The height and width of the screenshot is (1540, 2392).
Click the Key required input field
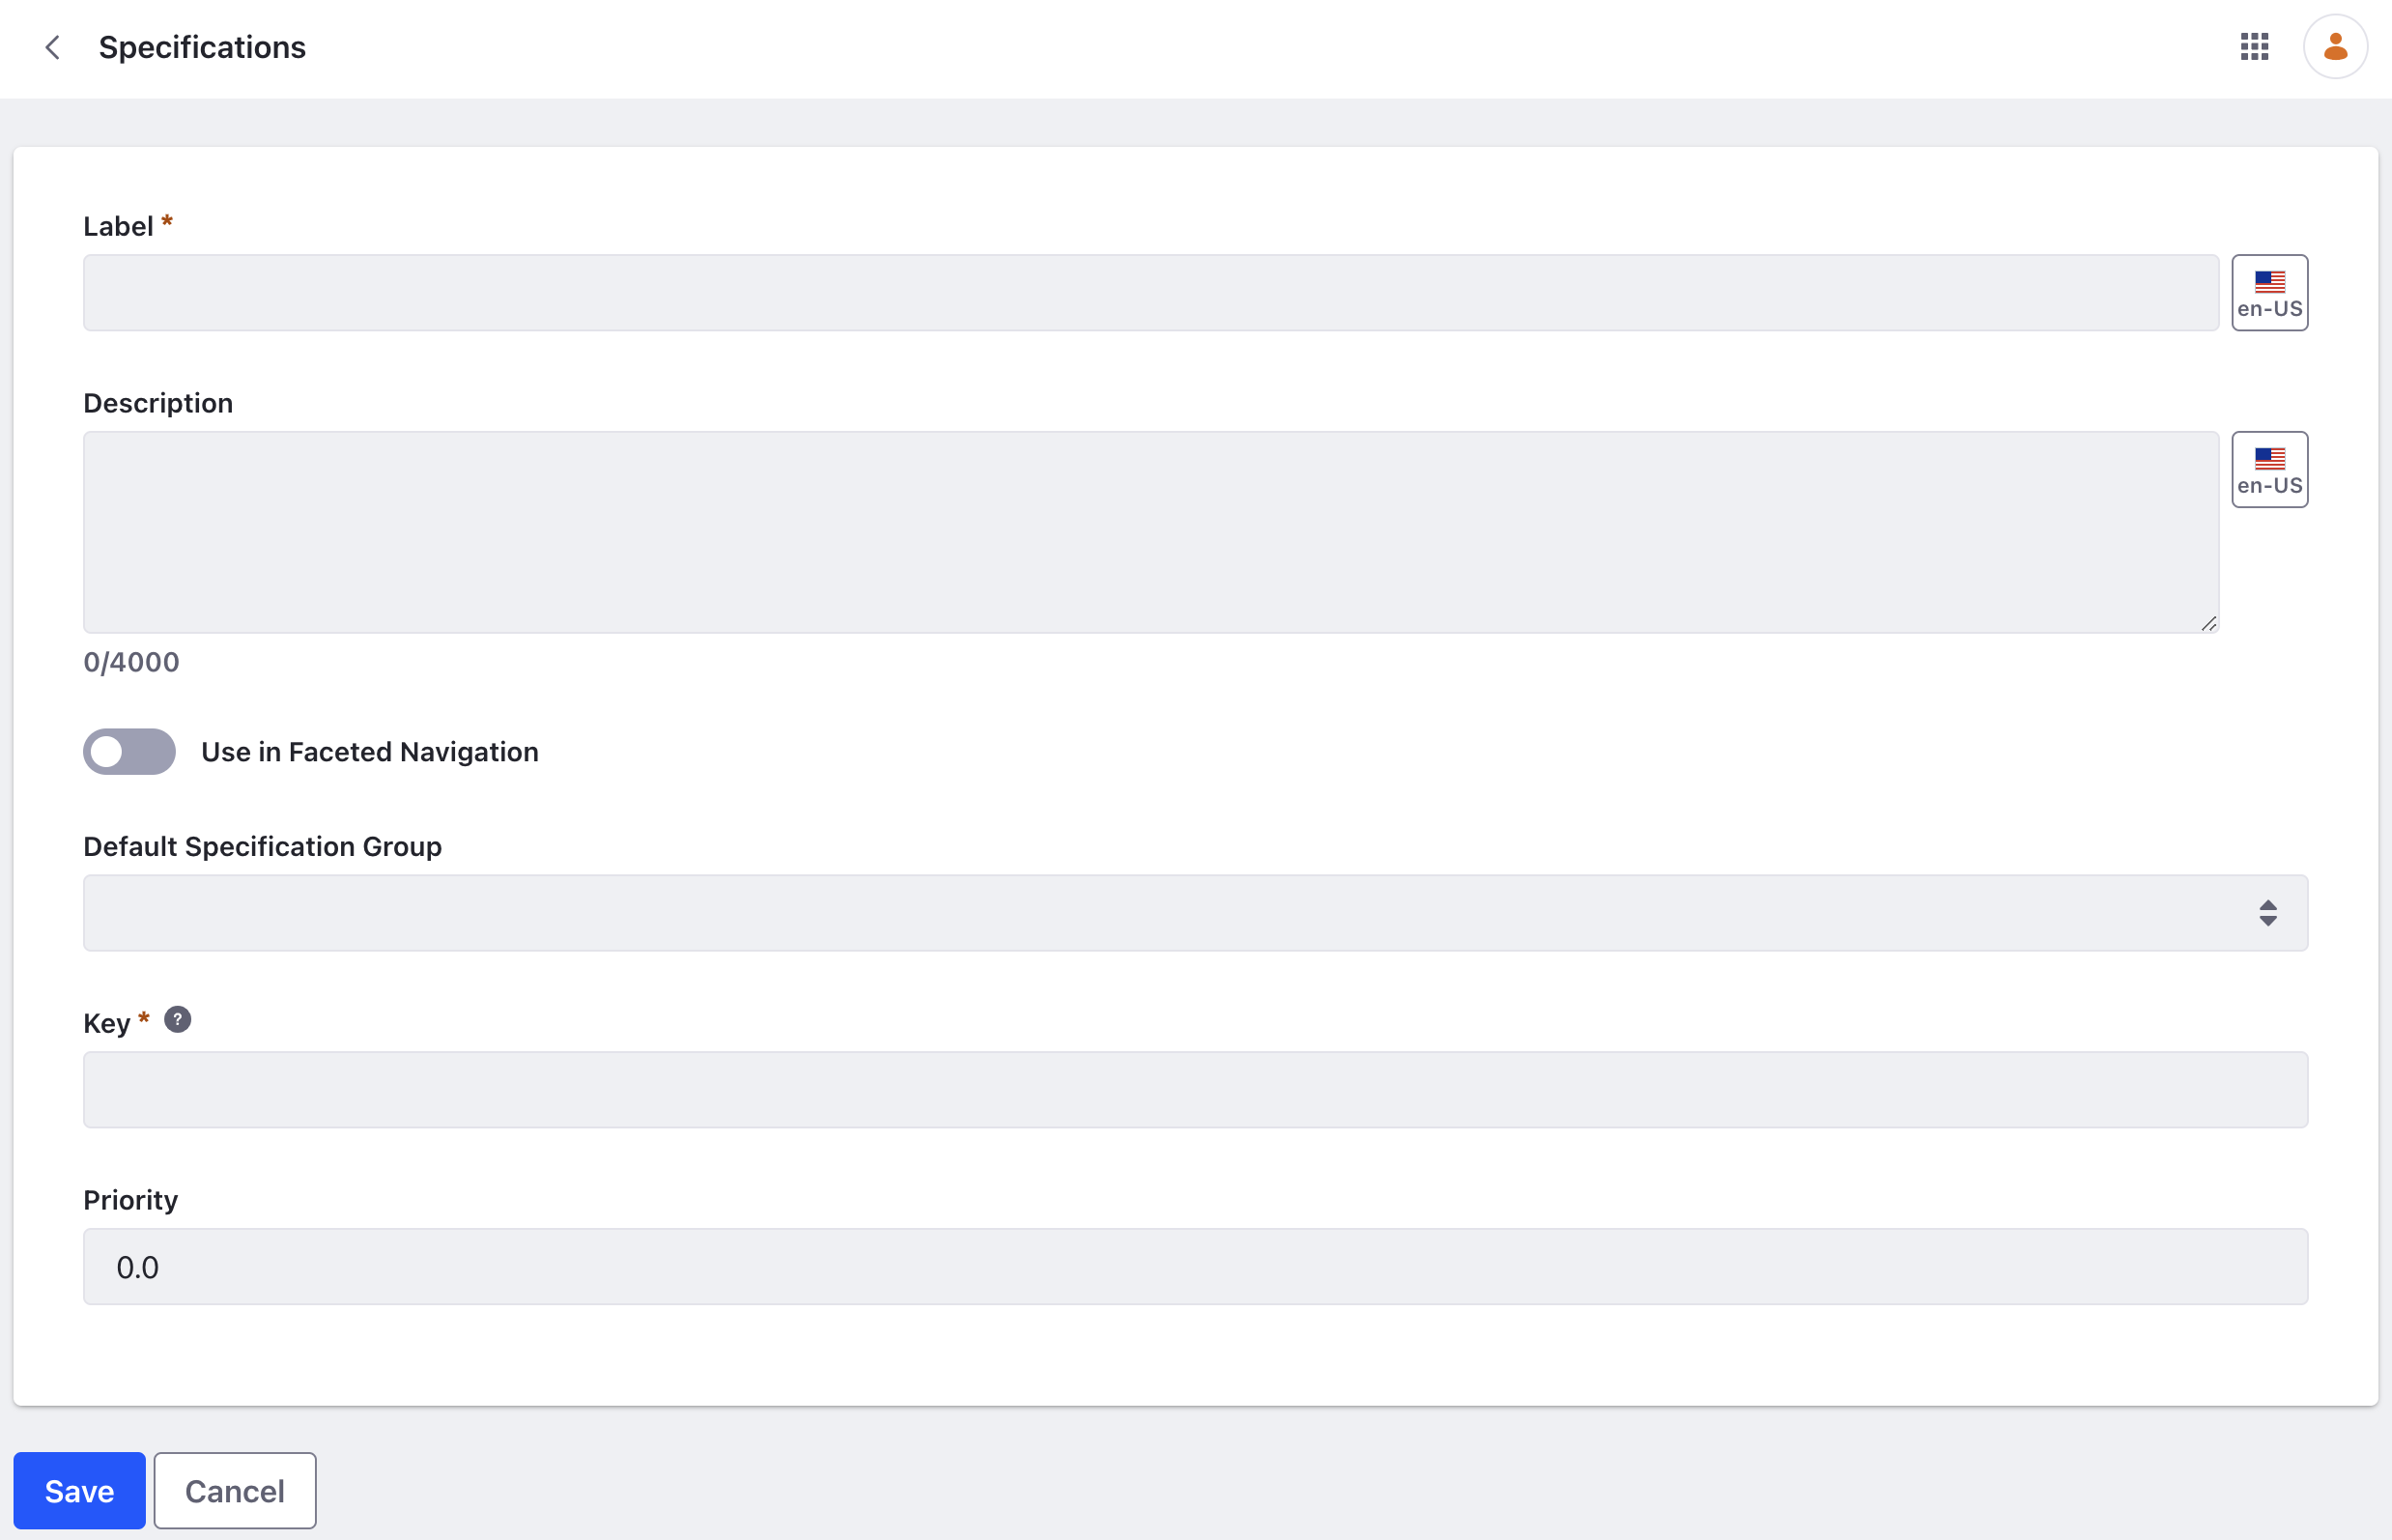coord(1194,1088)
